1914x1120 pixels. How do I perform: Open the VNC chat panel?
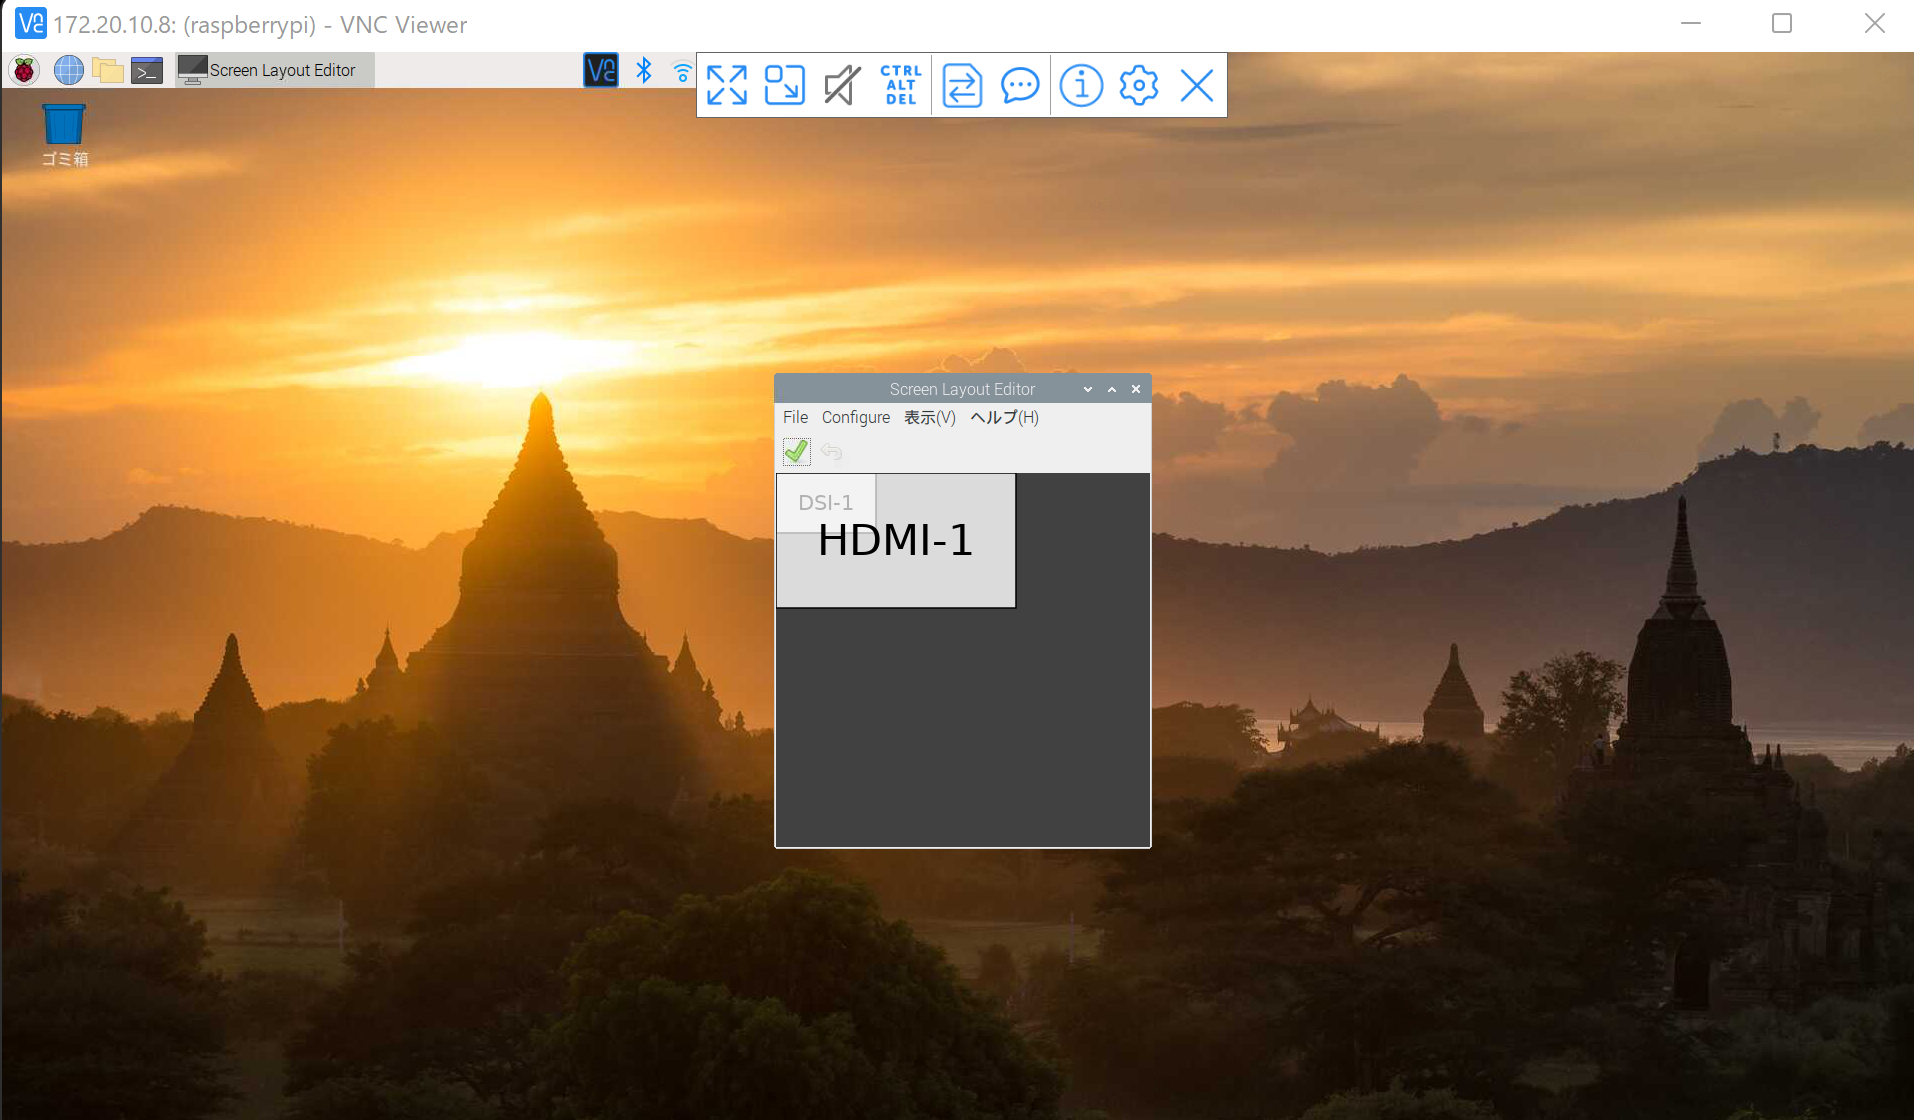point(1020,85)
